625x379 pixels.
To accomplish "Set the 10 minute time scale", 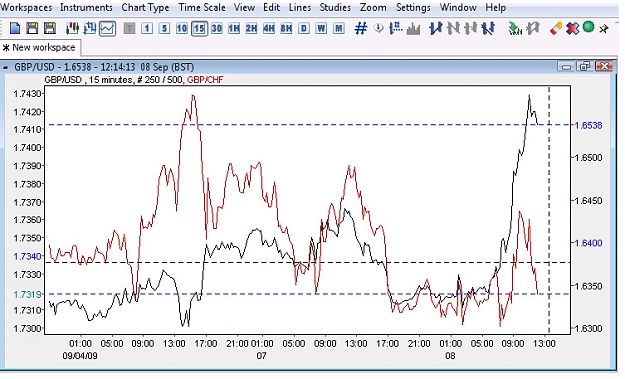I will [182, 29].
